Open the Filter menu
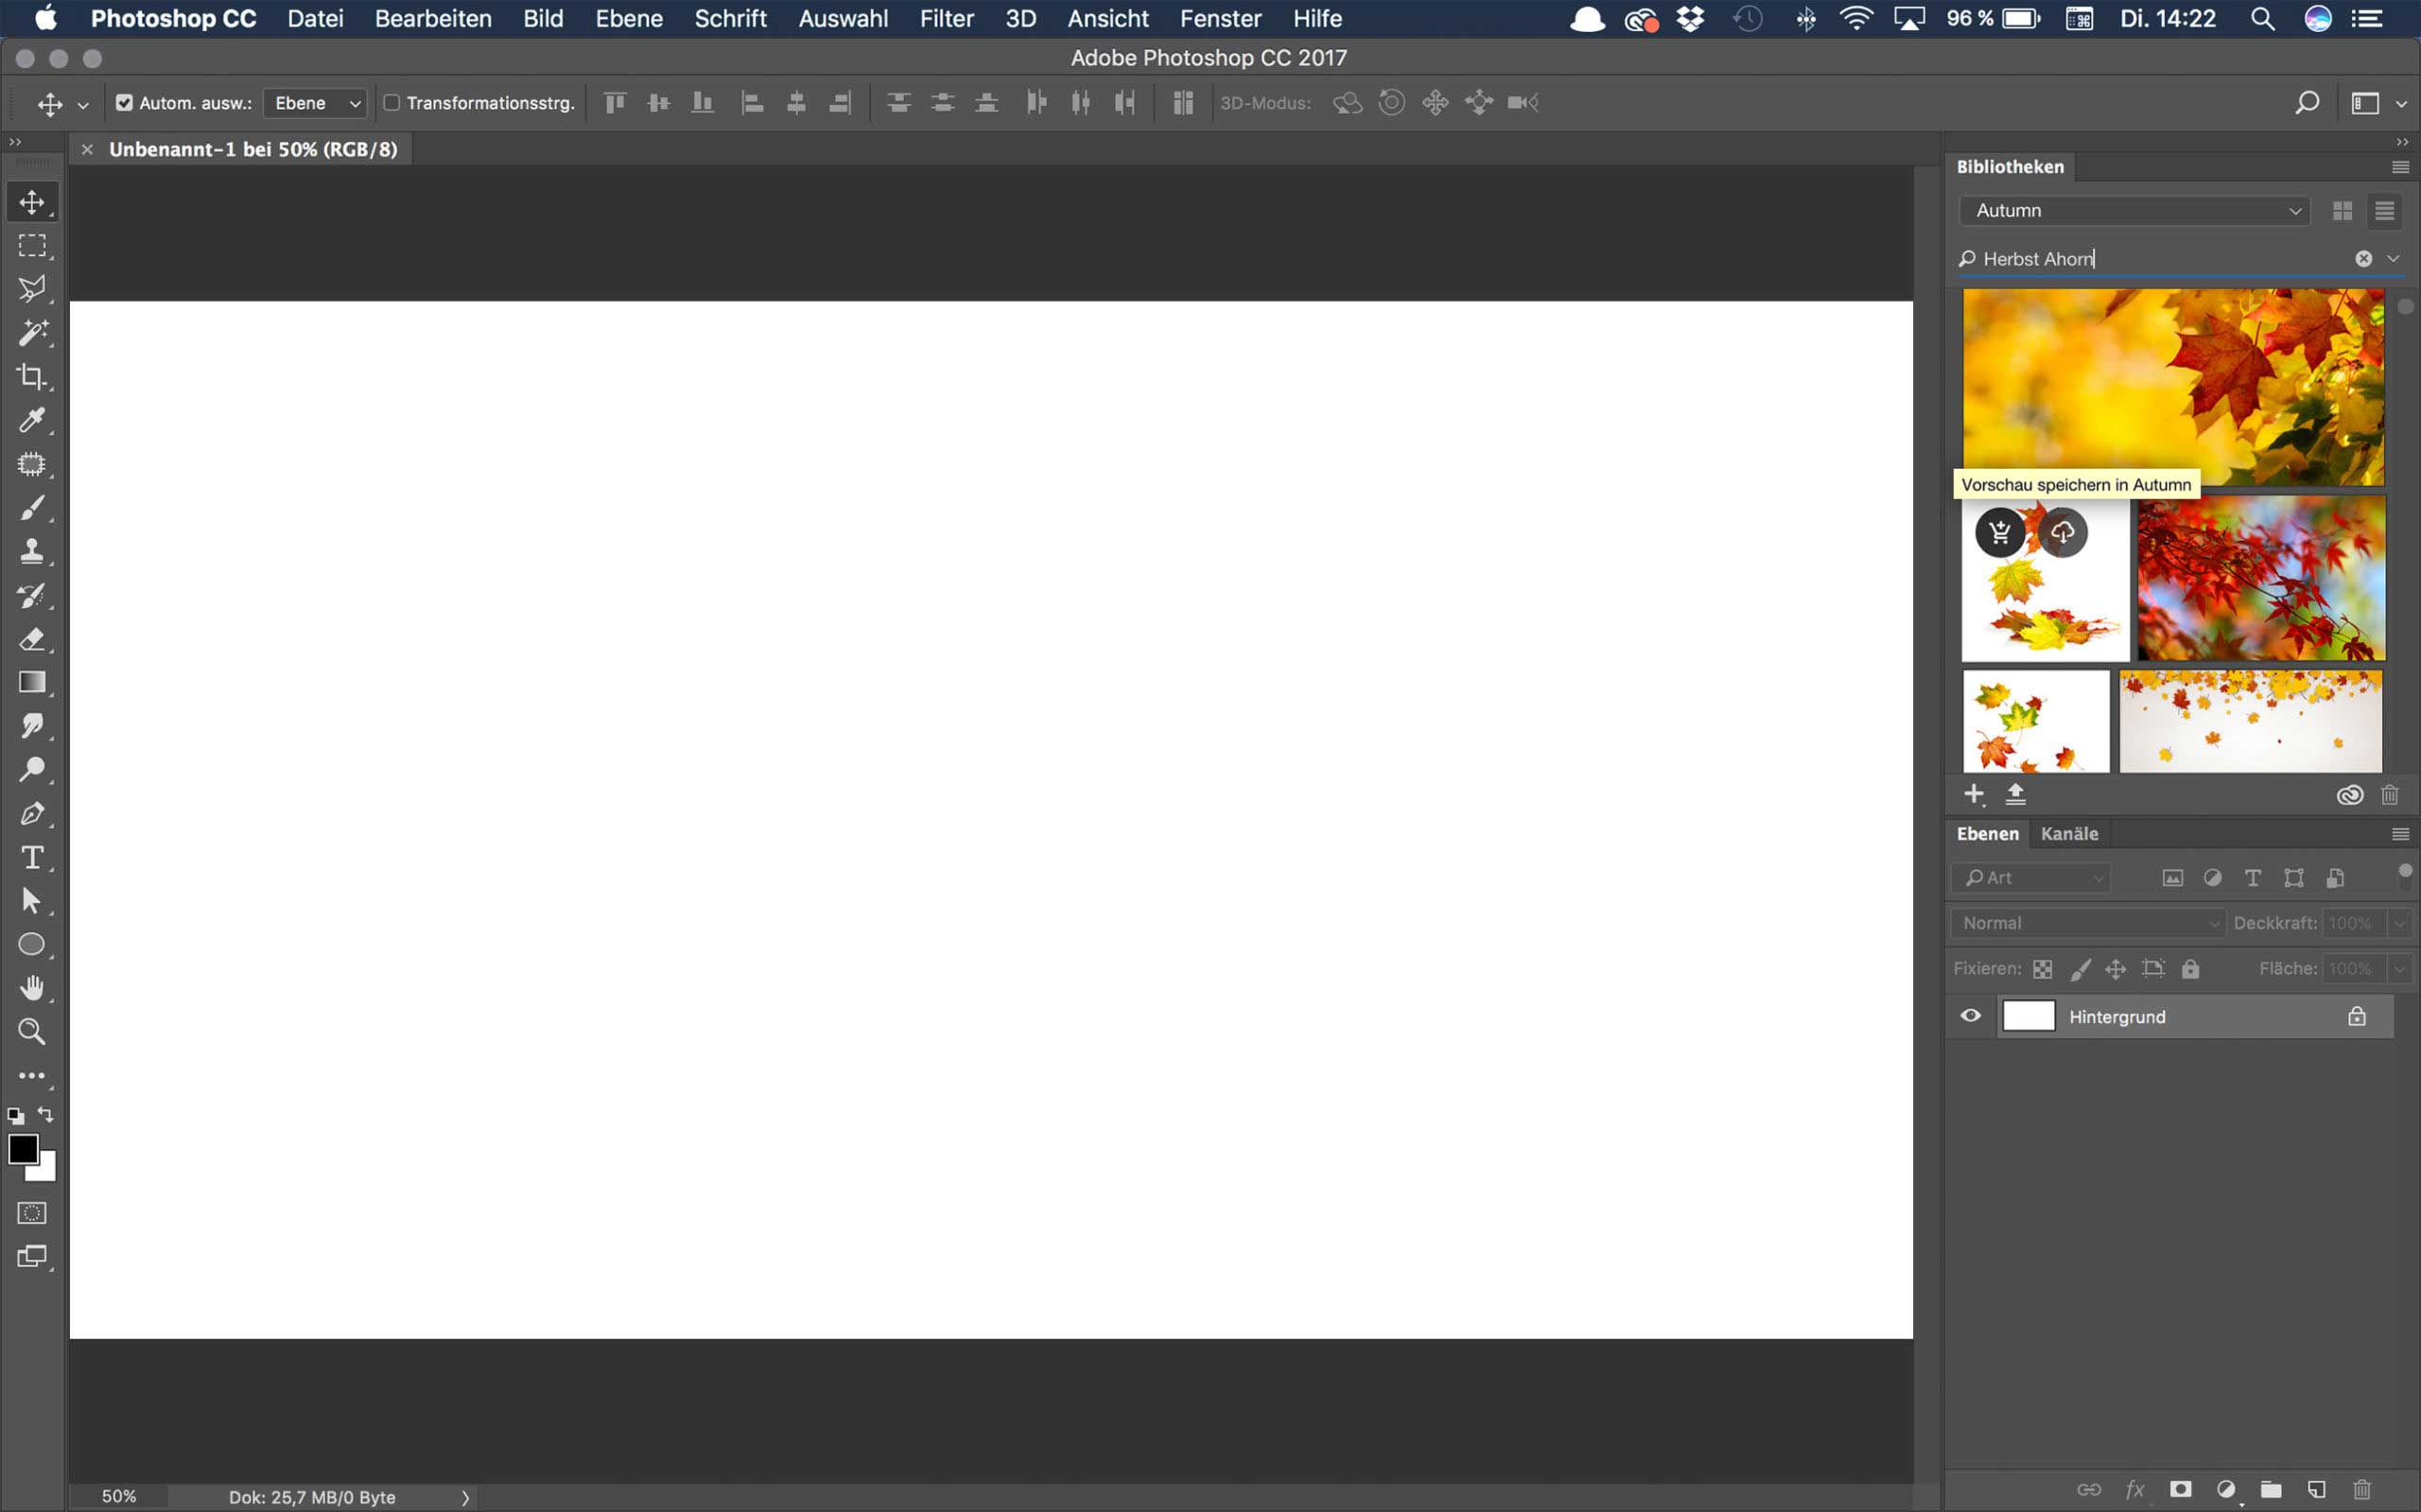 click(946, 19)
